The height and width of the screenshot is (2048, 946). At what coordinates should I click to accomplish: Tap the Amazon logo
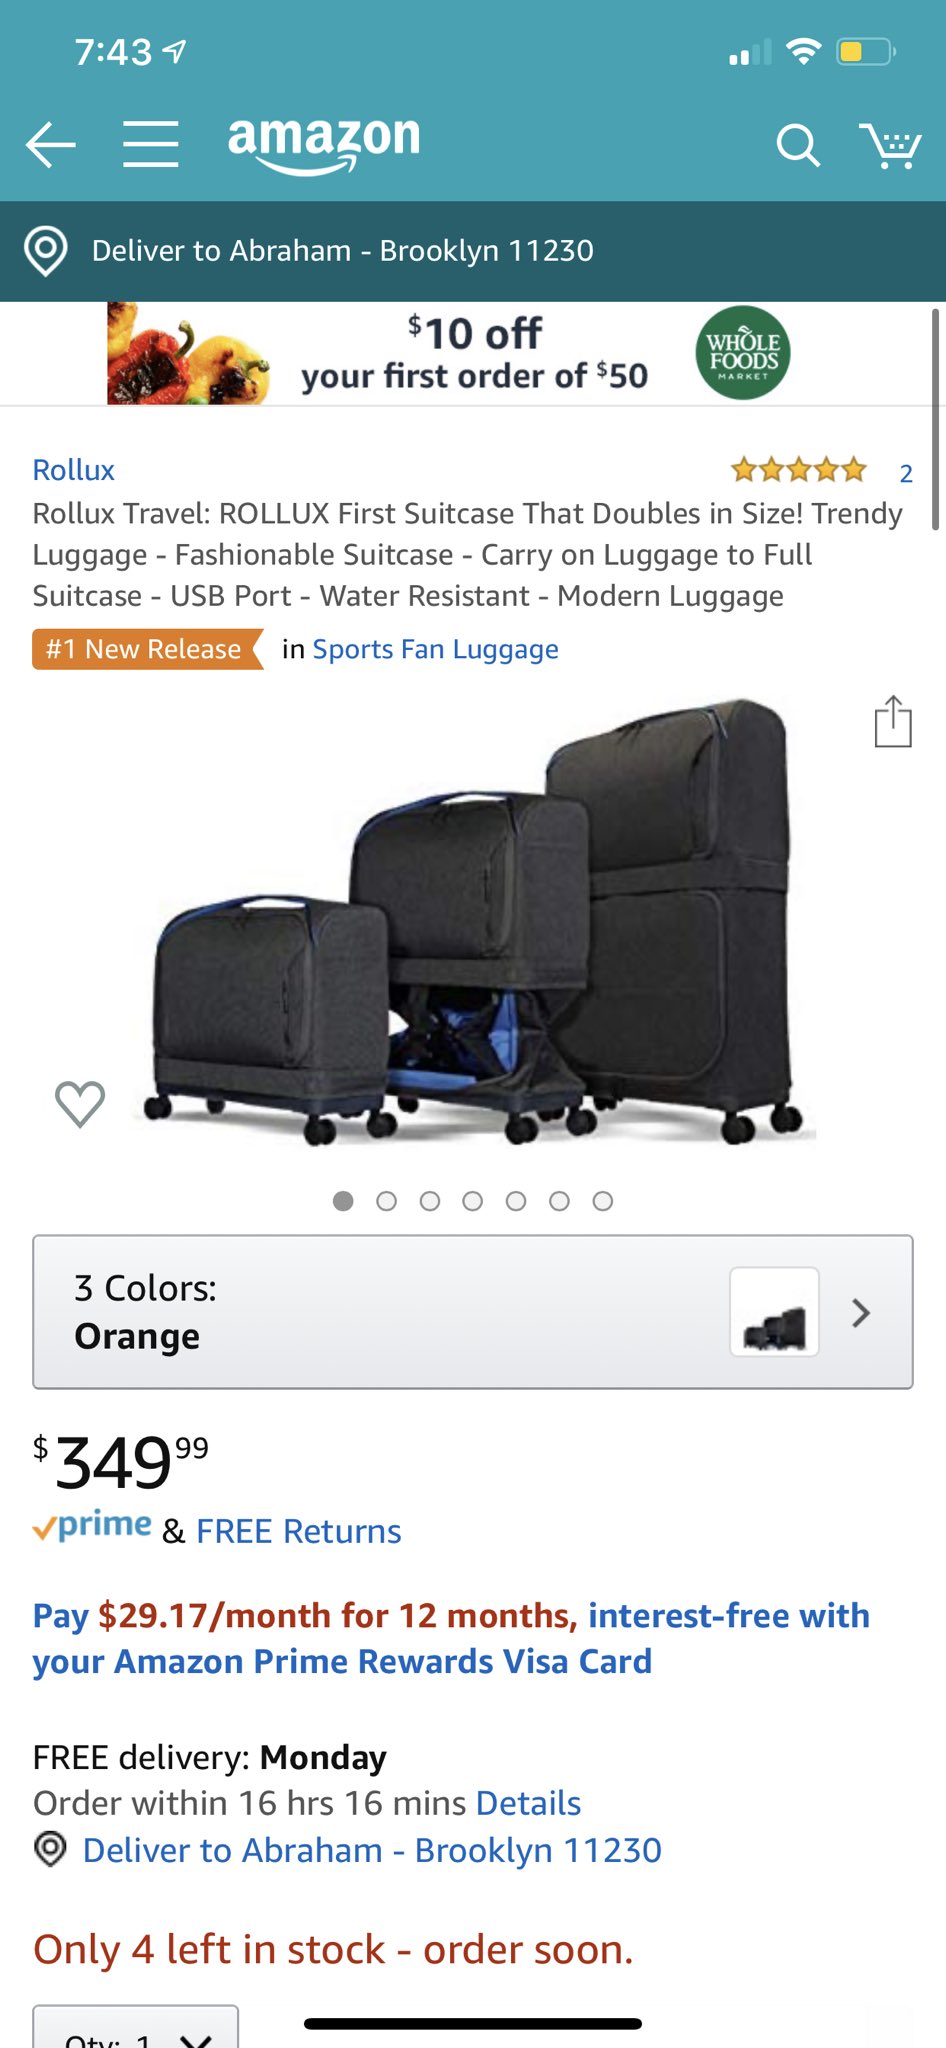tap(324, 145)
